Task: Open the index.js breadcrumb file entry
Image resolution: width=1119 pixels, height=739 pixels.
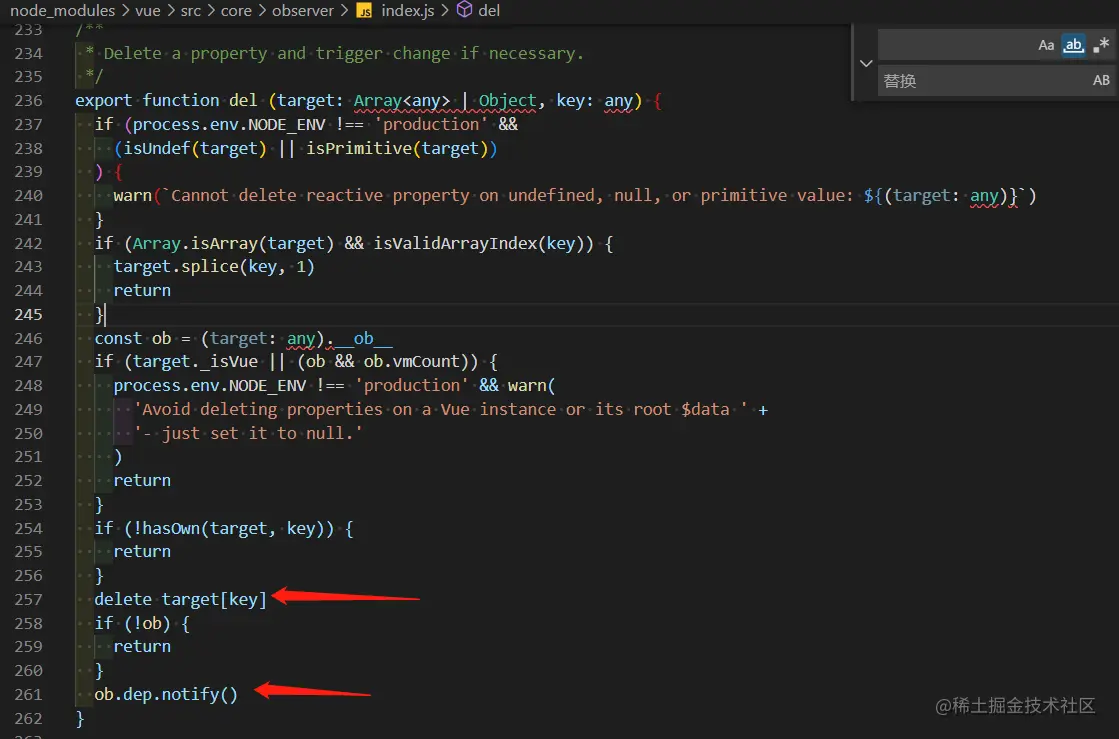Action: coord(407,11)
